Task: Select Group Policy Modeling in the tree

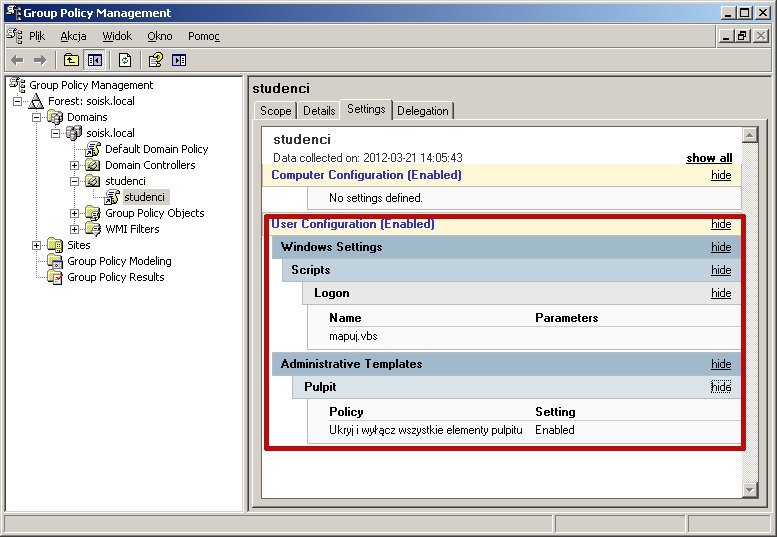Action: click(119, 261)
